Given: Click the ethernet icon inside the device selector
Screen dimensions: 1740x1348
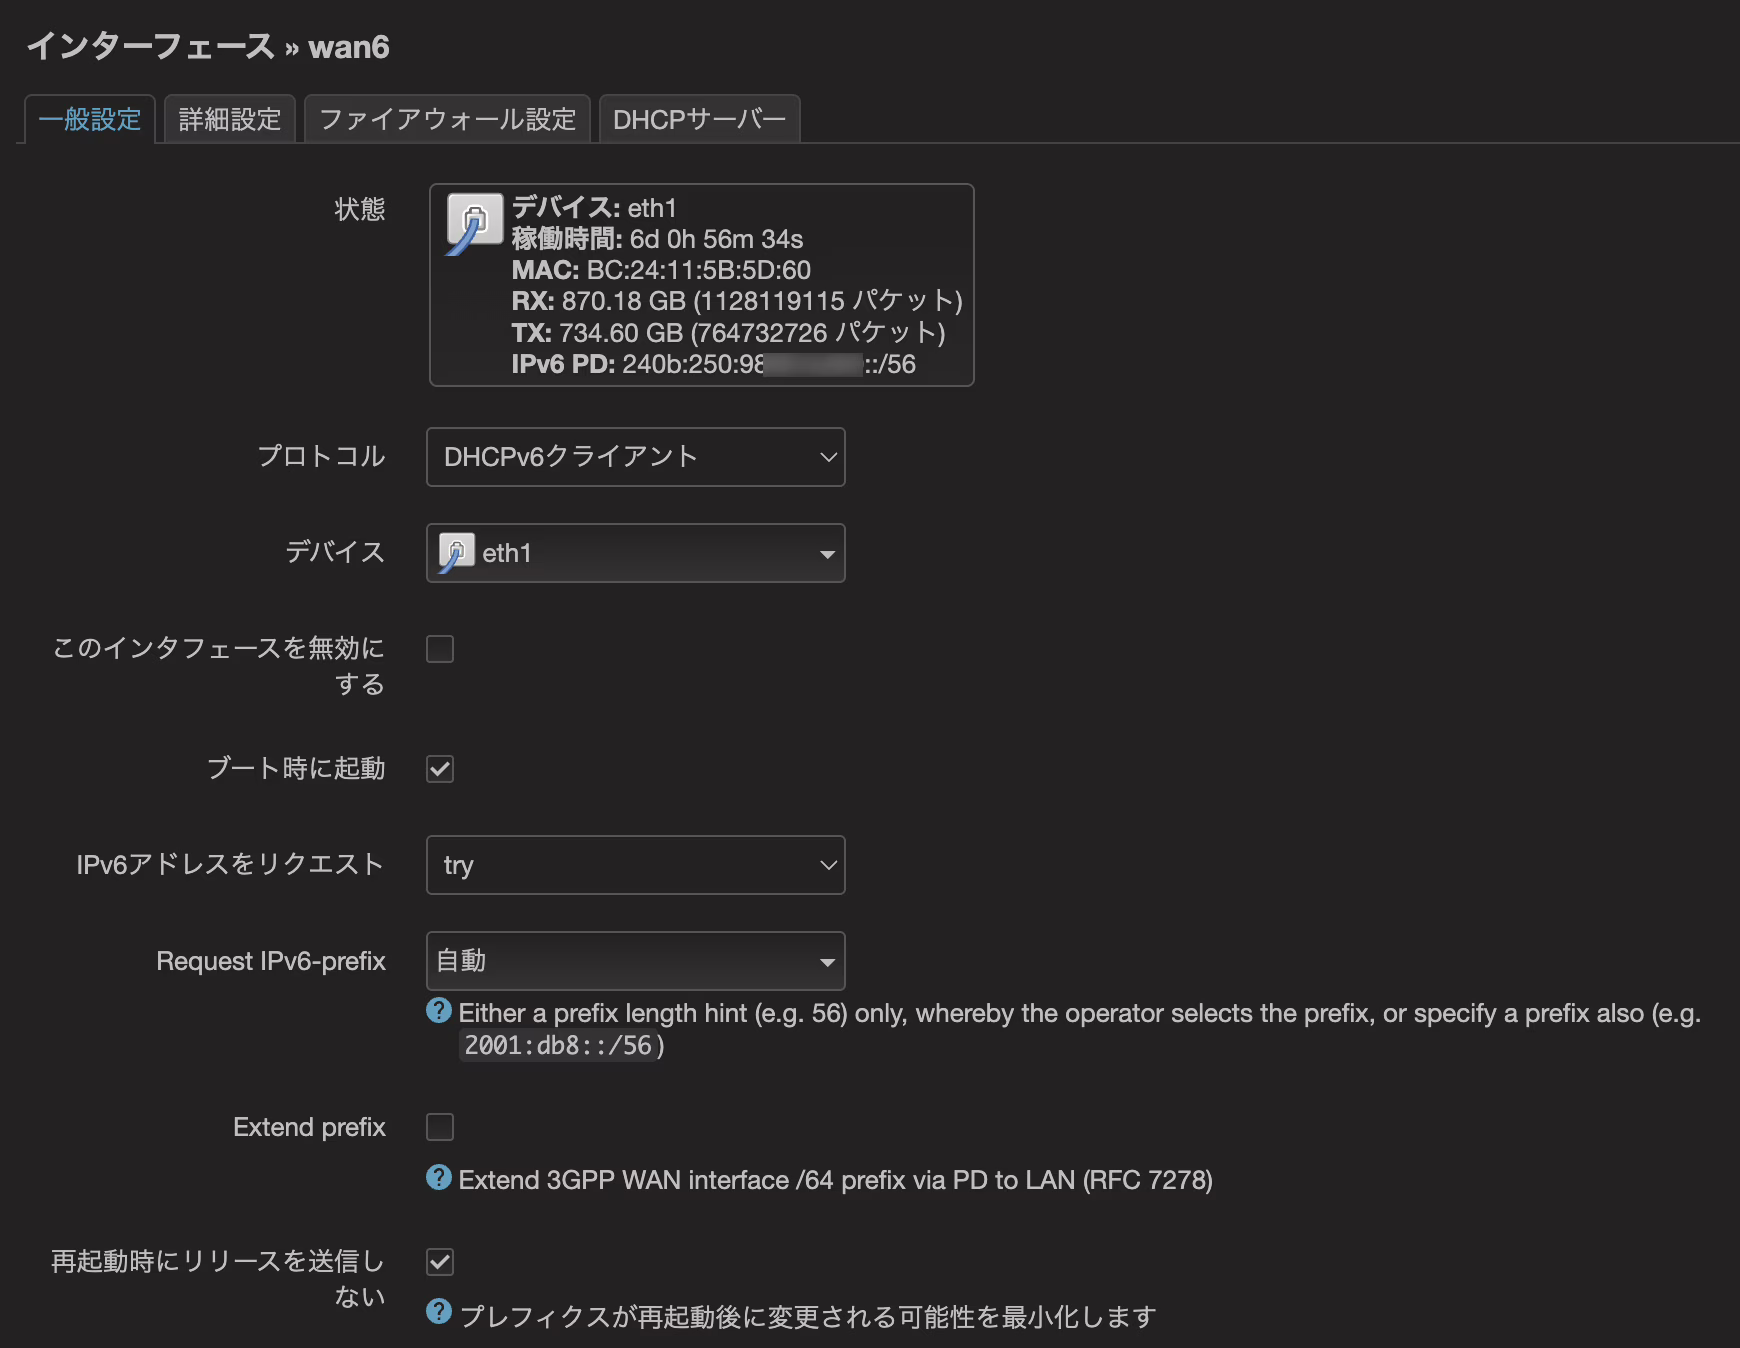Looking at the screenshot, I should click(456, 553).
